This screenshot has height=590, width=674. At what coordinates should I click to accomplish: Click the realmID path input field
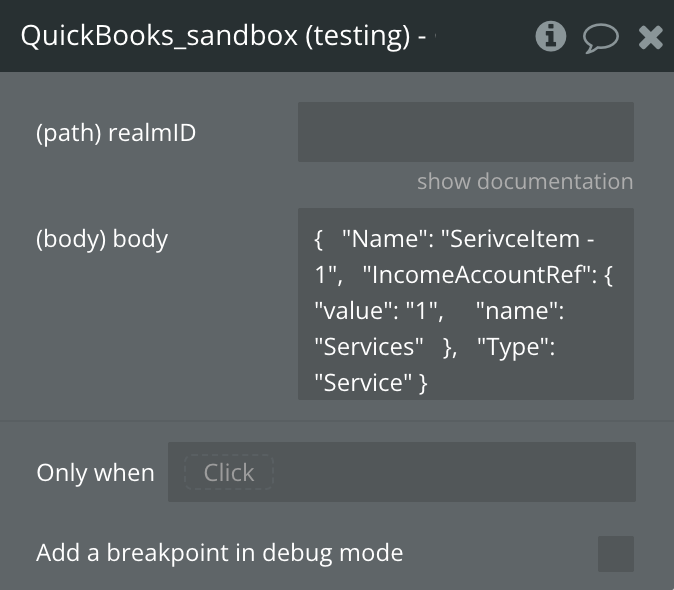coord(465,132)
